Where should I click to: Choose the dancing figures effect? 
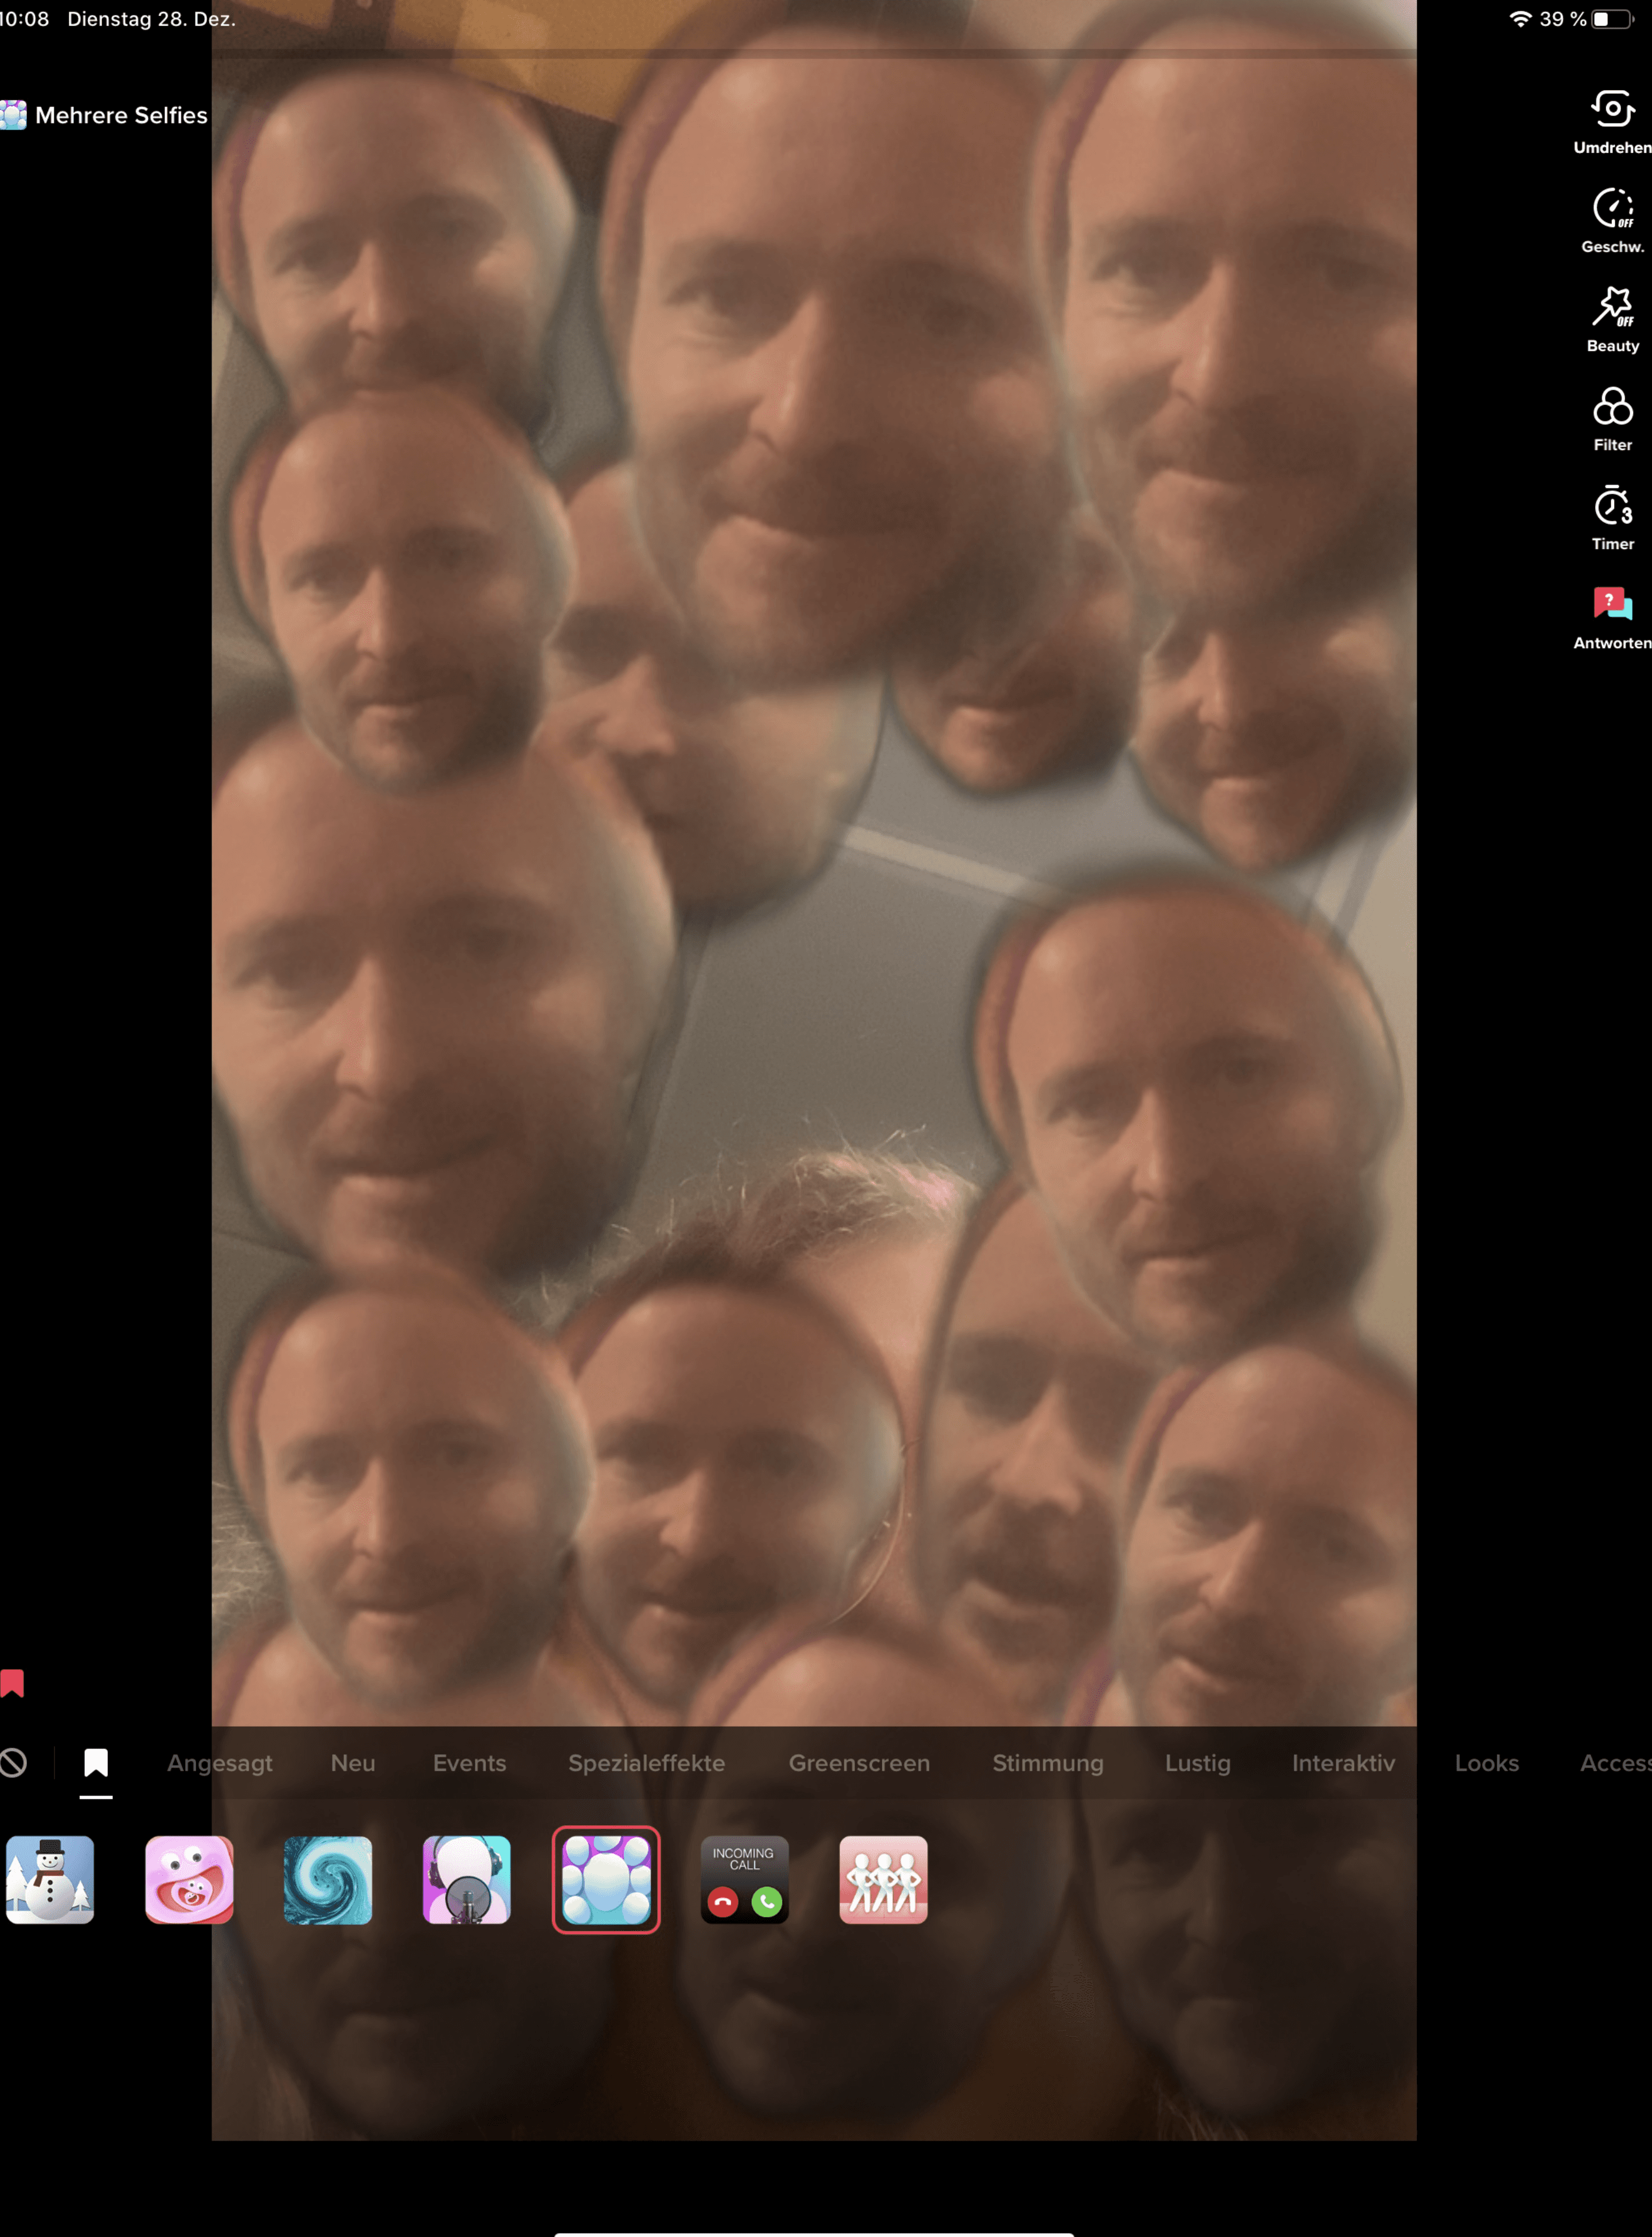(883, 1879)
